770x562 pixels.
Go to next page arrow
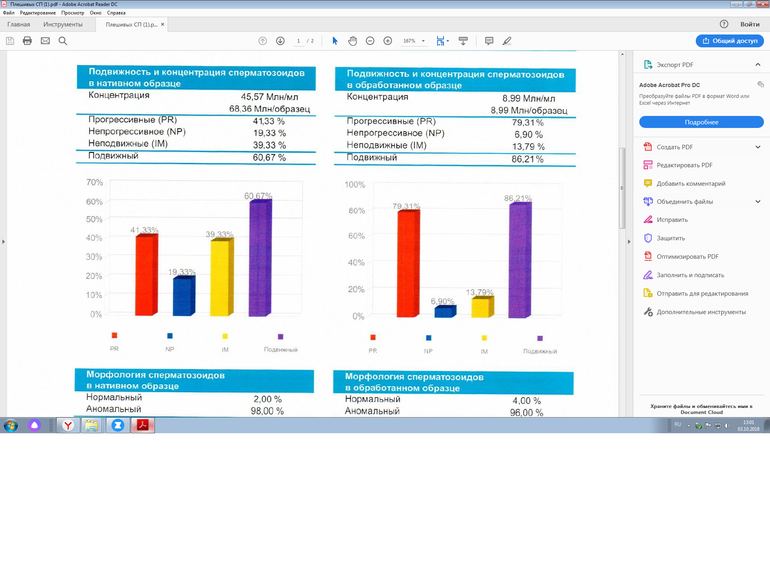coord(280,41)
